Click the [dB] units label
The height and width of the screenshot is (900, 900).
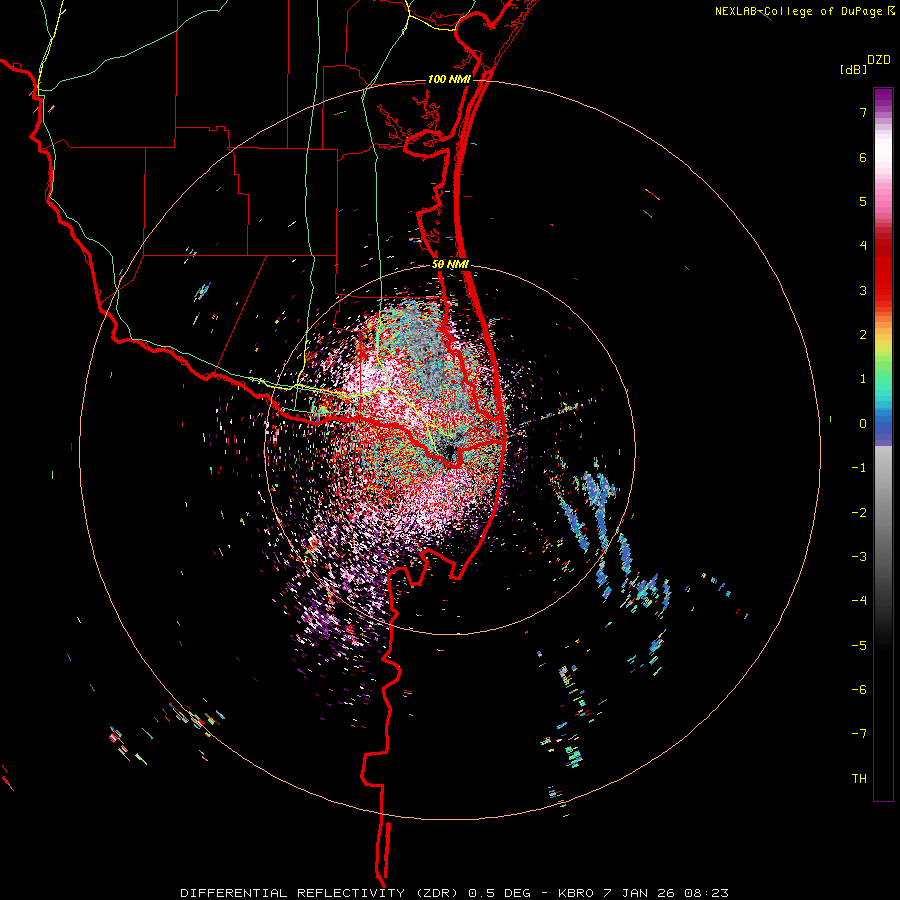[854, 70]
